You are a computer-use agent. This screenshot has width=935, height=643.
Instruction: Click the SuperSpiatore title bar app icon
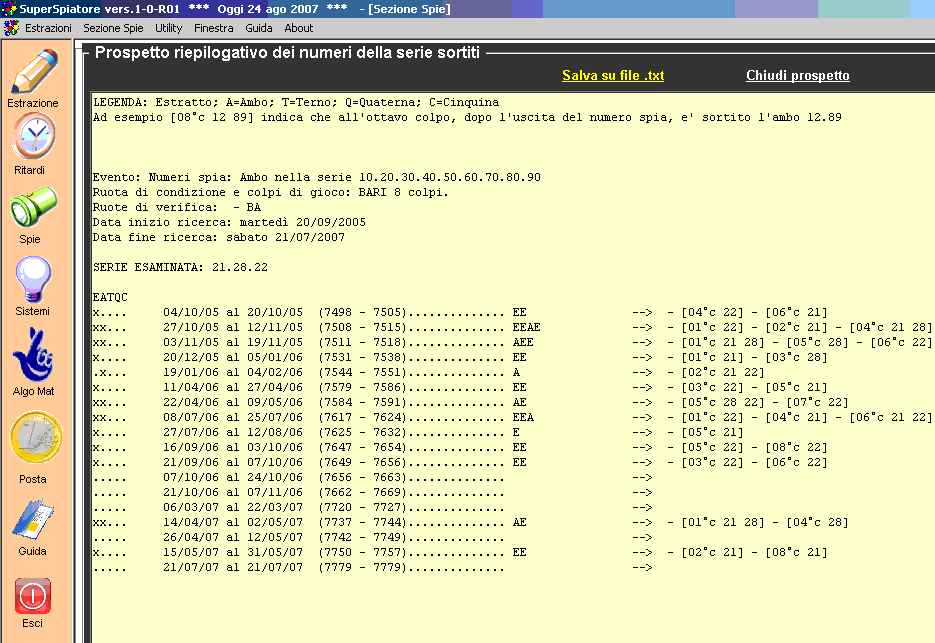pyautogui.click(x=9, y=9)
